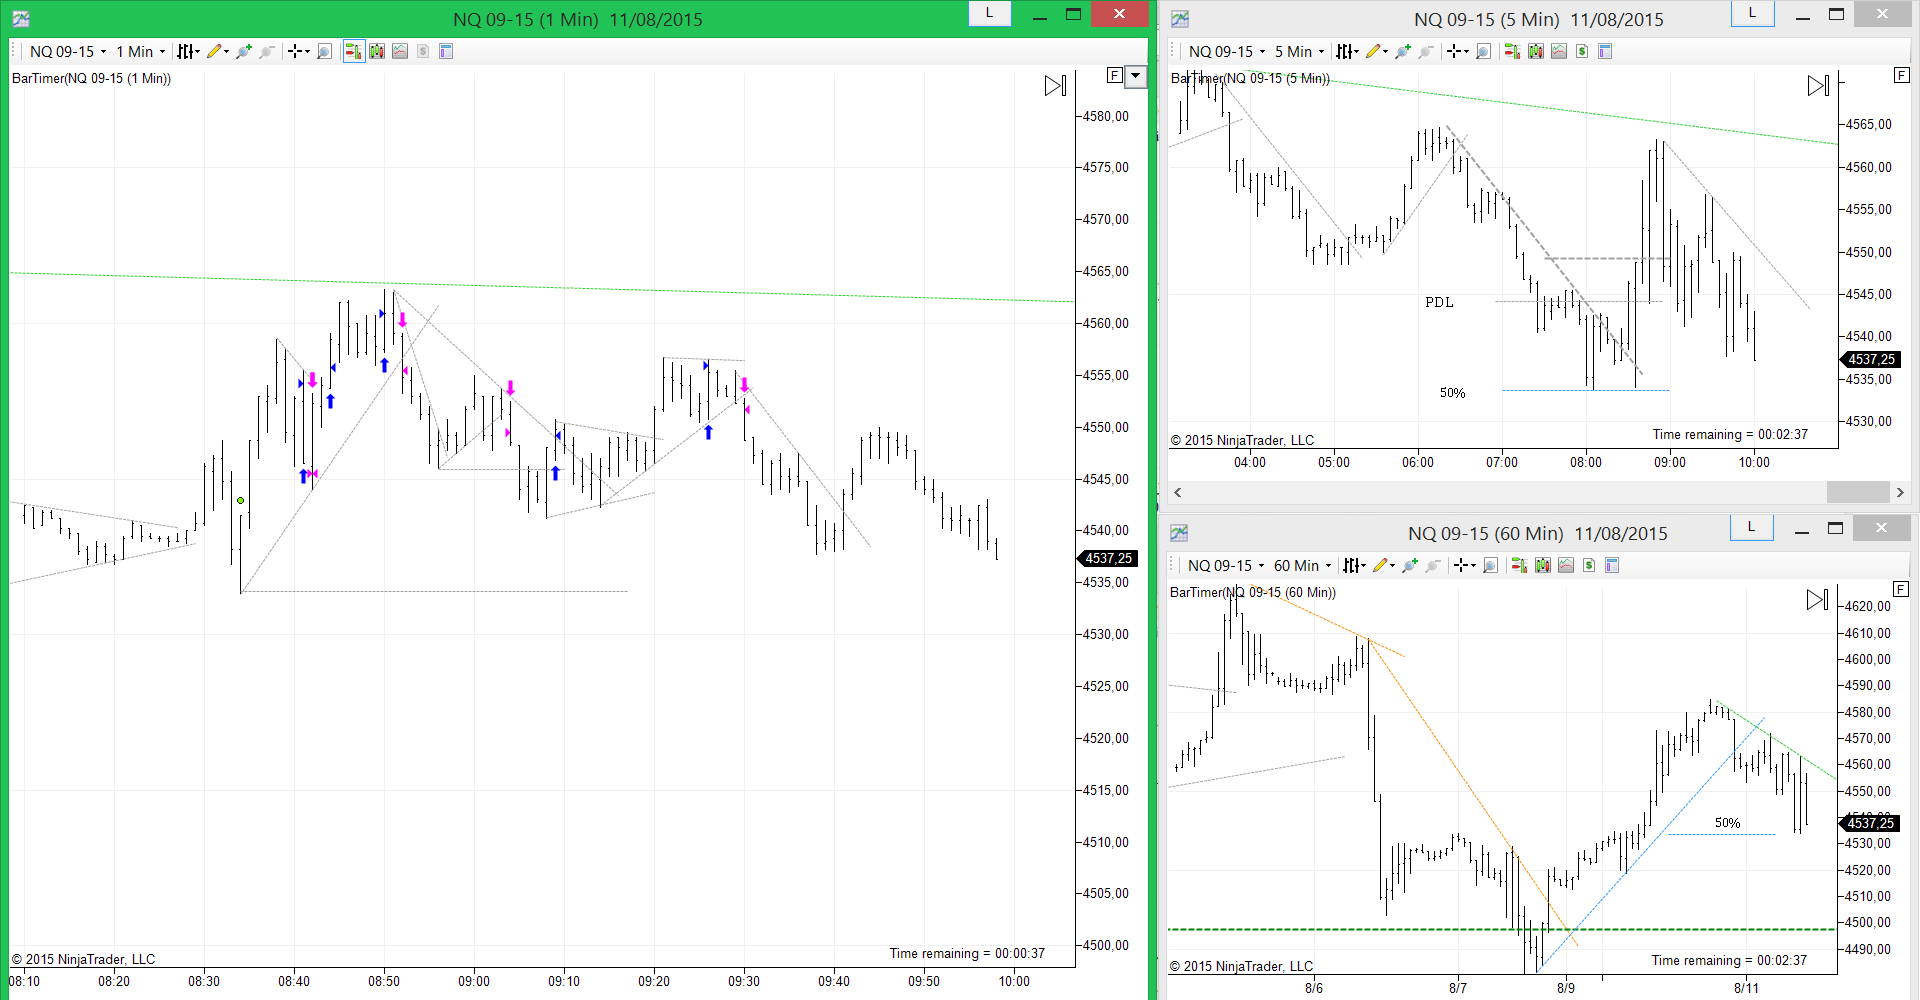Toggle Chart Trader dollar icon in 60 Min toolbar

click(x=1589, y=565)
